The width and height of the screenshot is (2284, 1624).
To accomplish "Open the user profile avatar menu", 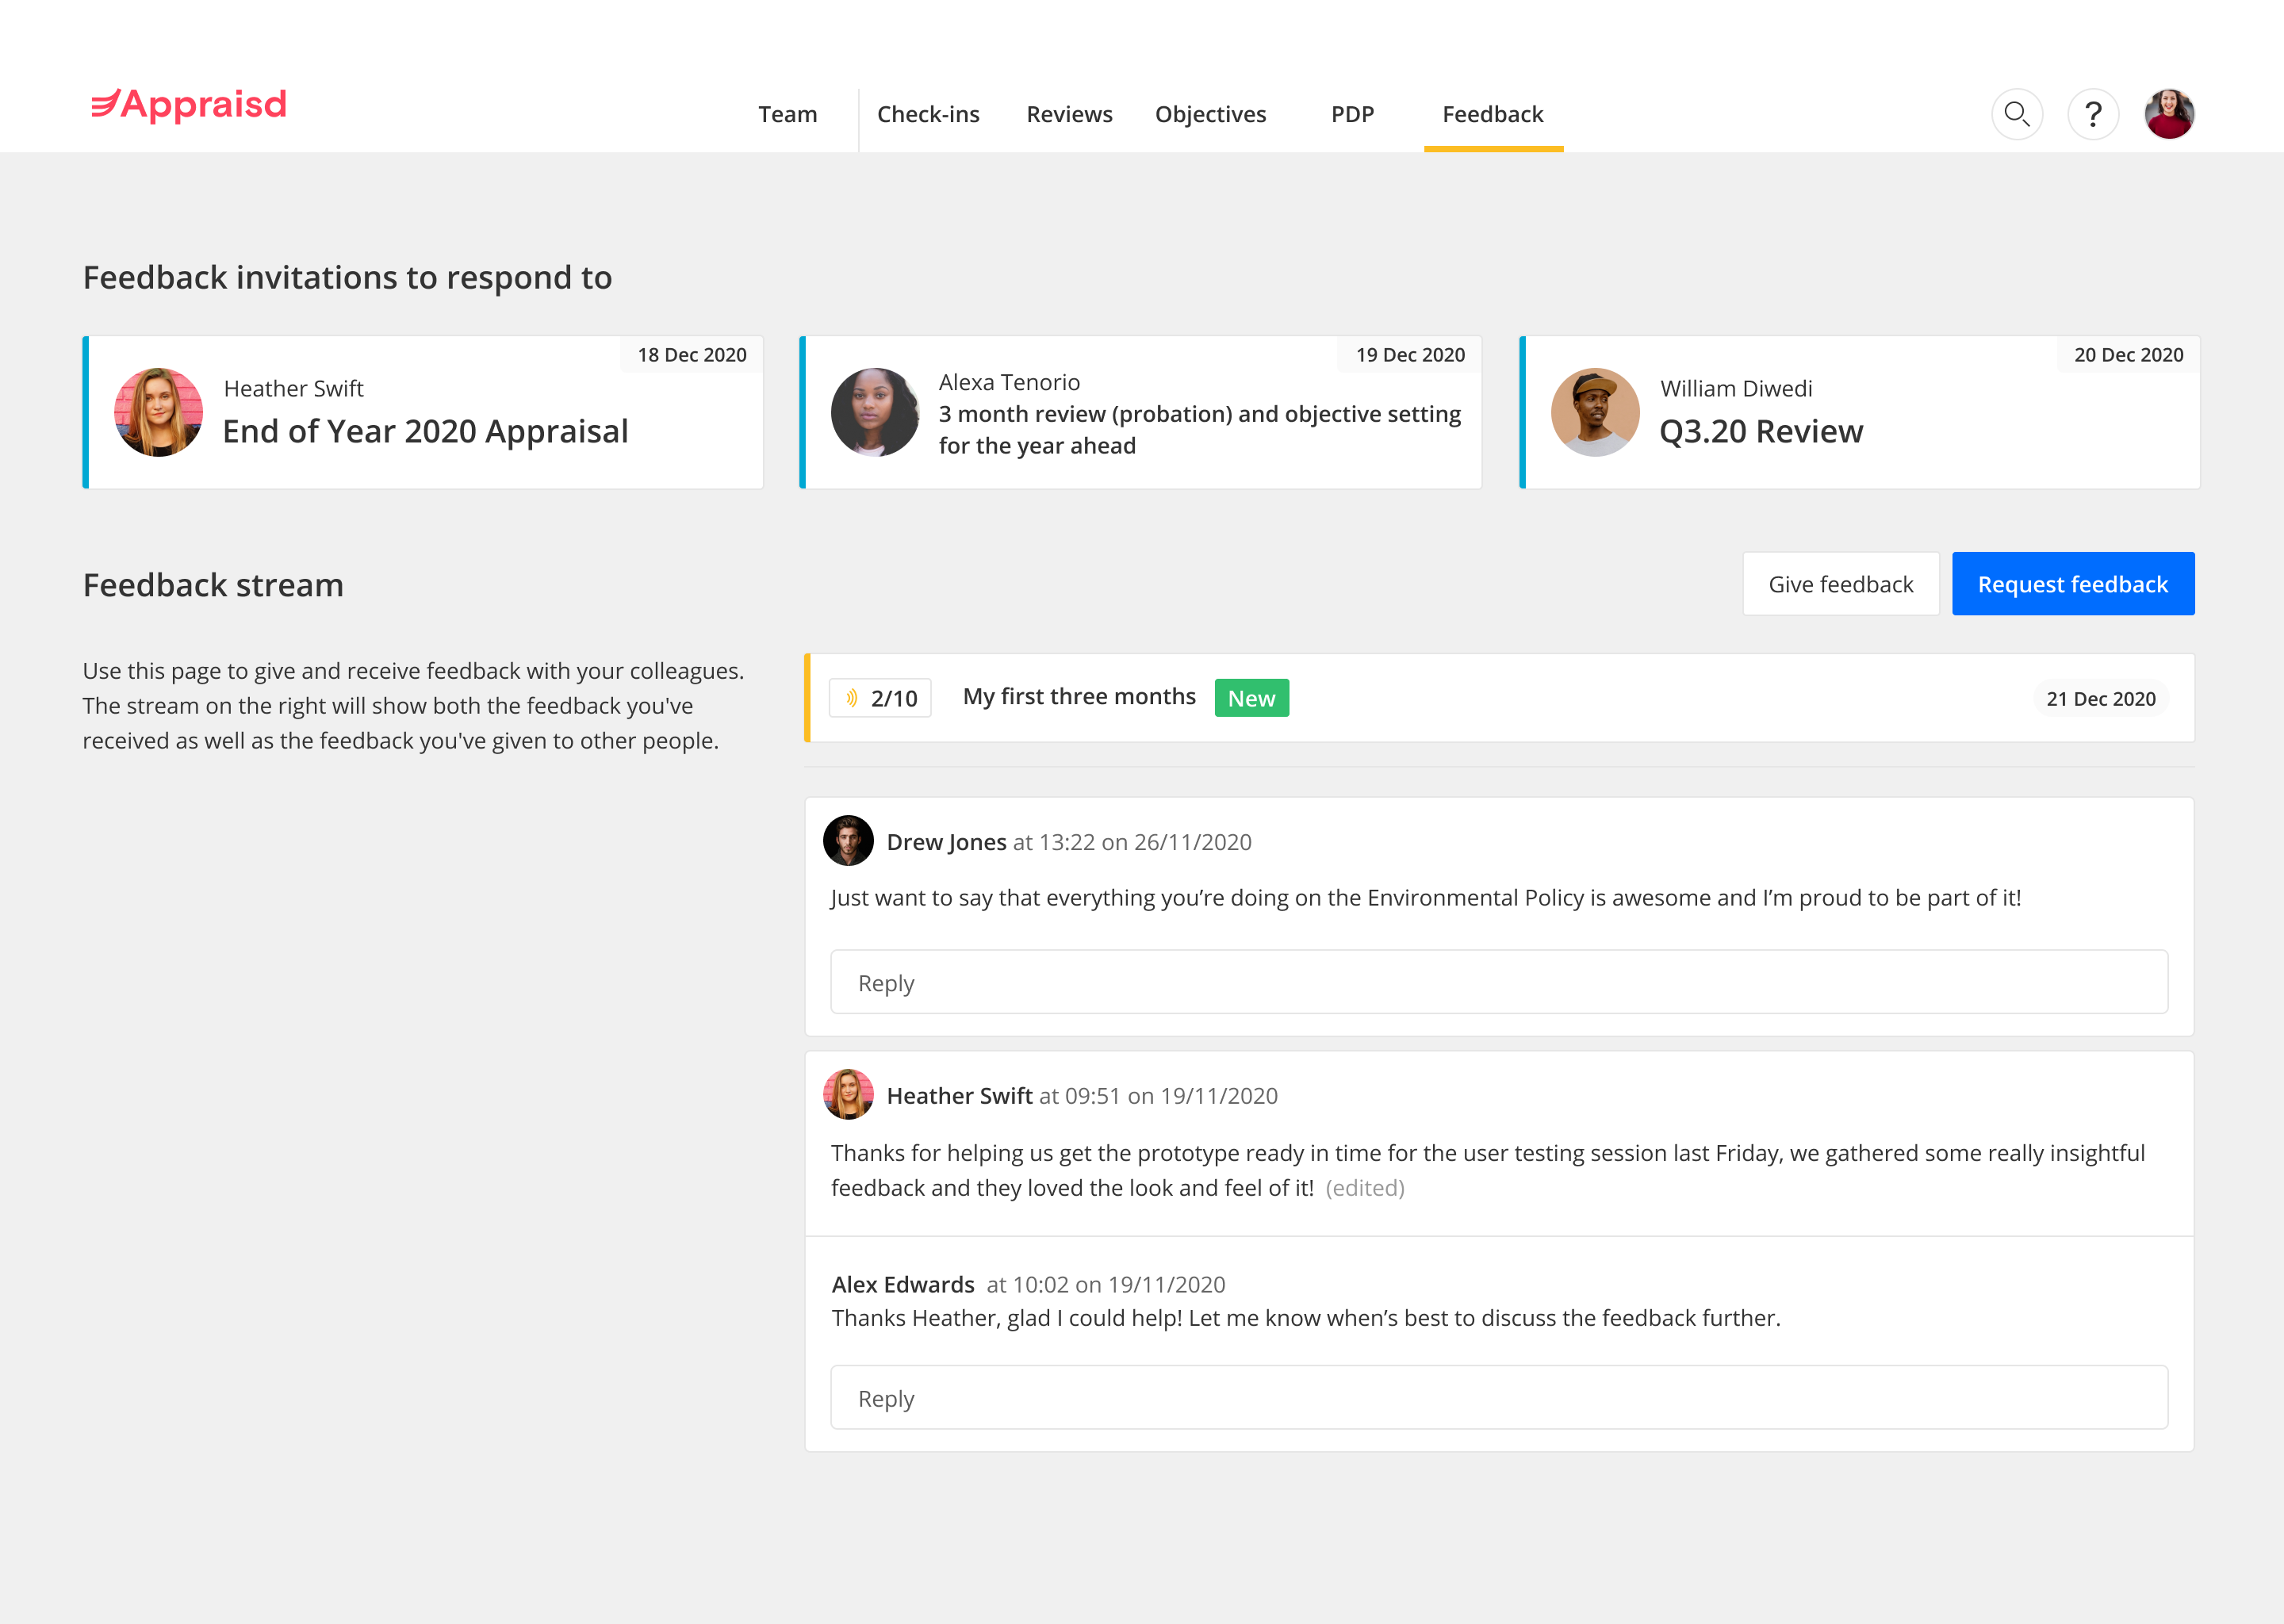I will (2168, 114).
